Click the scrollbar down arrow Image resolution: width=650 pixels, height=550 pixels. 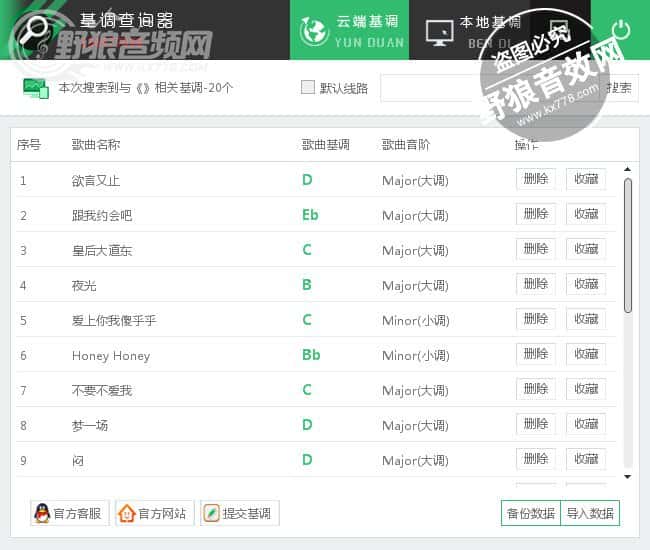tap(628, 477)
